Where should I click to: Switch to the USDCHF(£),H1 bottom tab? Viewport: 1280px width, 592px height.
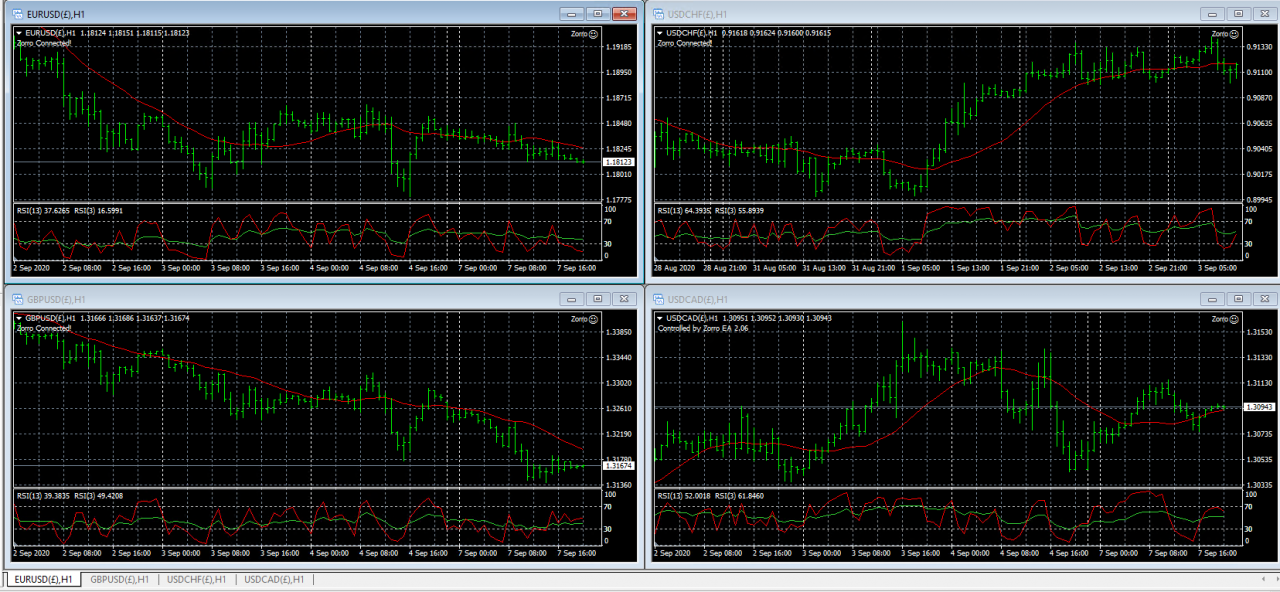pyautogui.click(x=196, y=579)
